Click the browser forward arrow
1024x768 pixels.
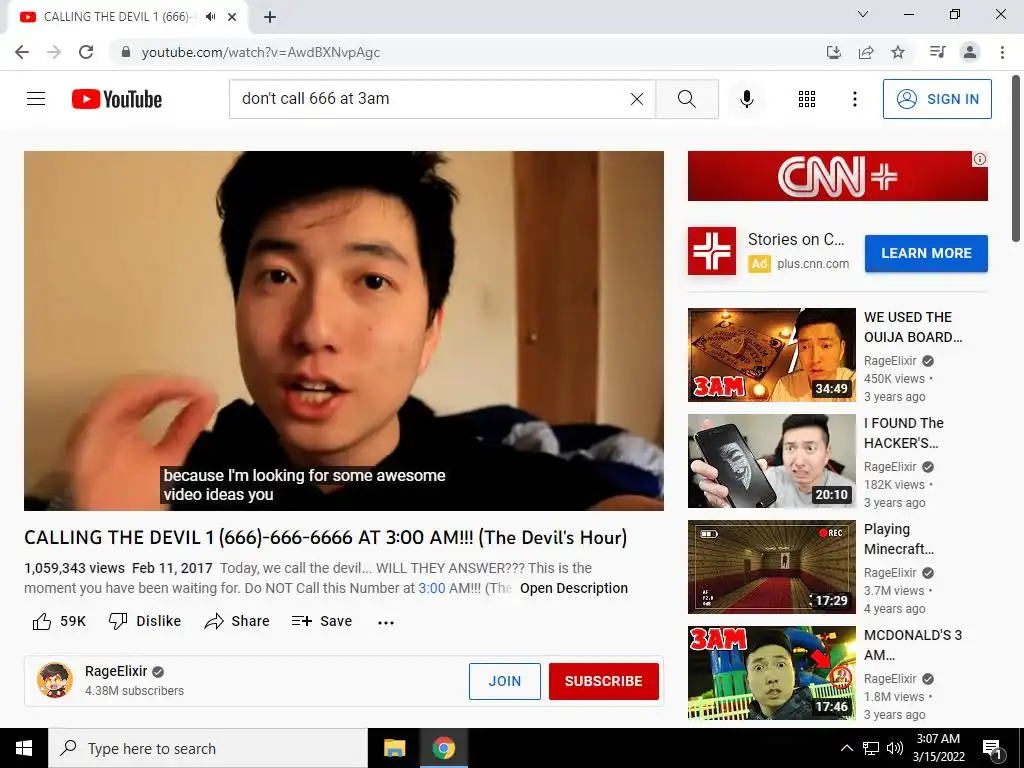(54, 52)
